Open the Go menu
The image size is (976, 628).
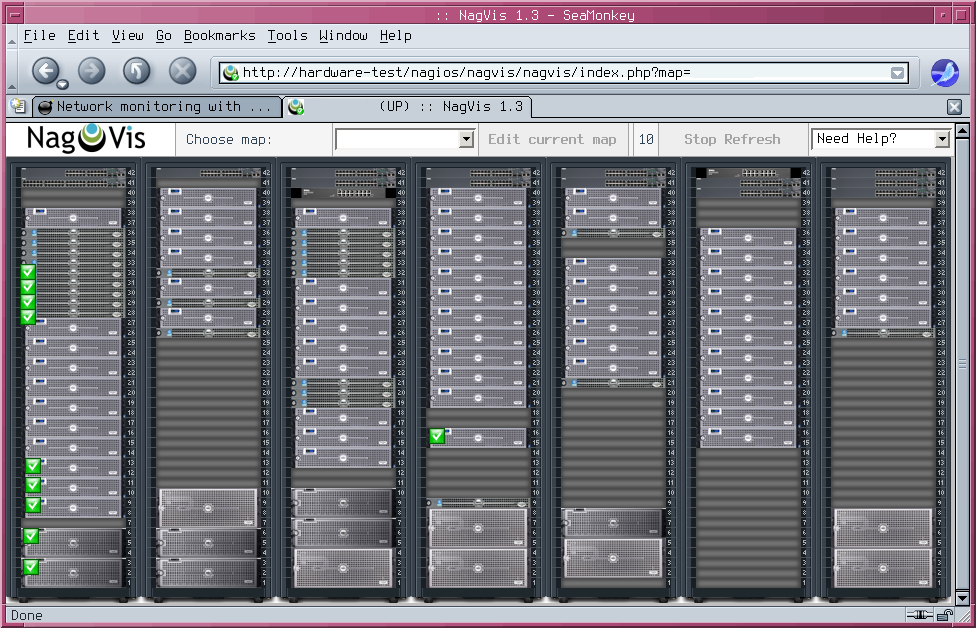(x=164, y=35)
